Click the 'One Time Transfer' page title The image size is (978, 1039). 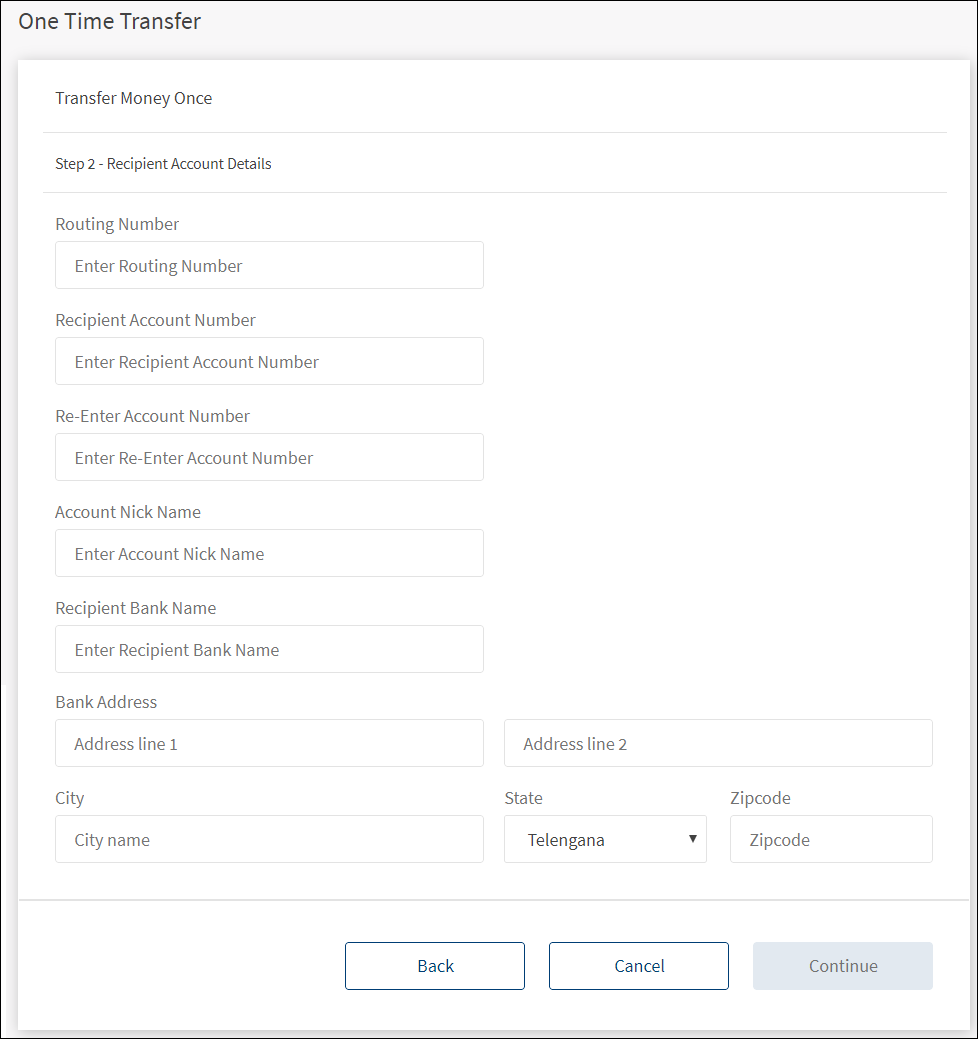pyautogui.click(x=110, y=21)
